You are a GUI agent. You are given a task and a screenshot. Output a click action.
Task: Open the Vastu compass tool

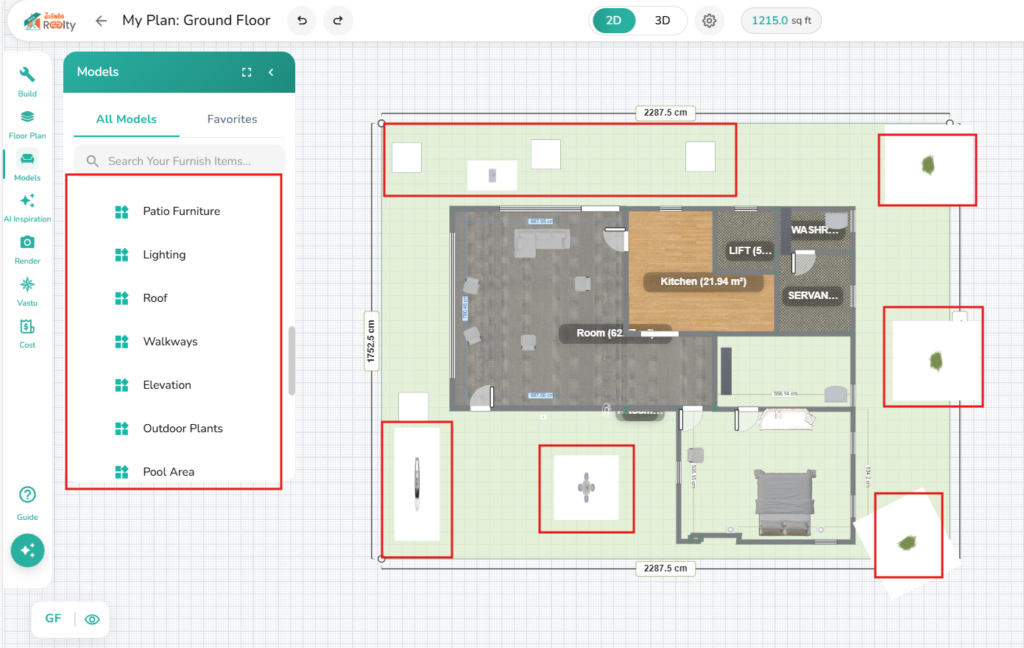point(27,290)
